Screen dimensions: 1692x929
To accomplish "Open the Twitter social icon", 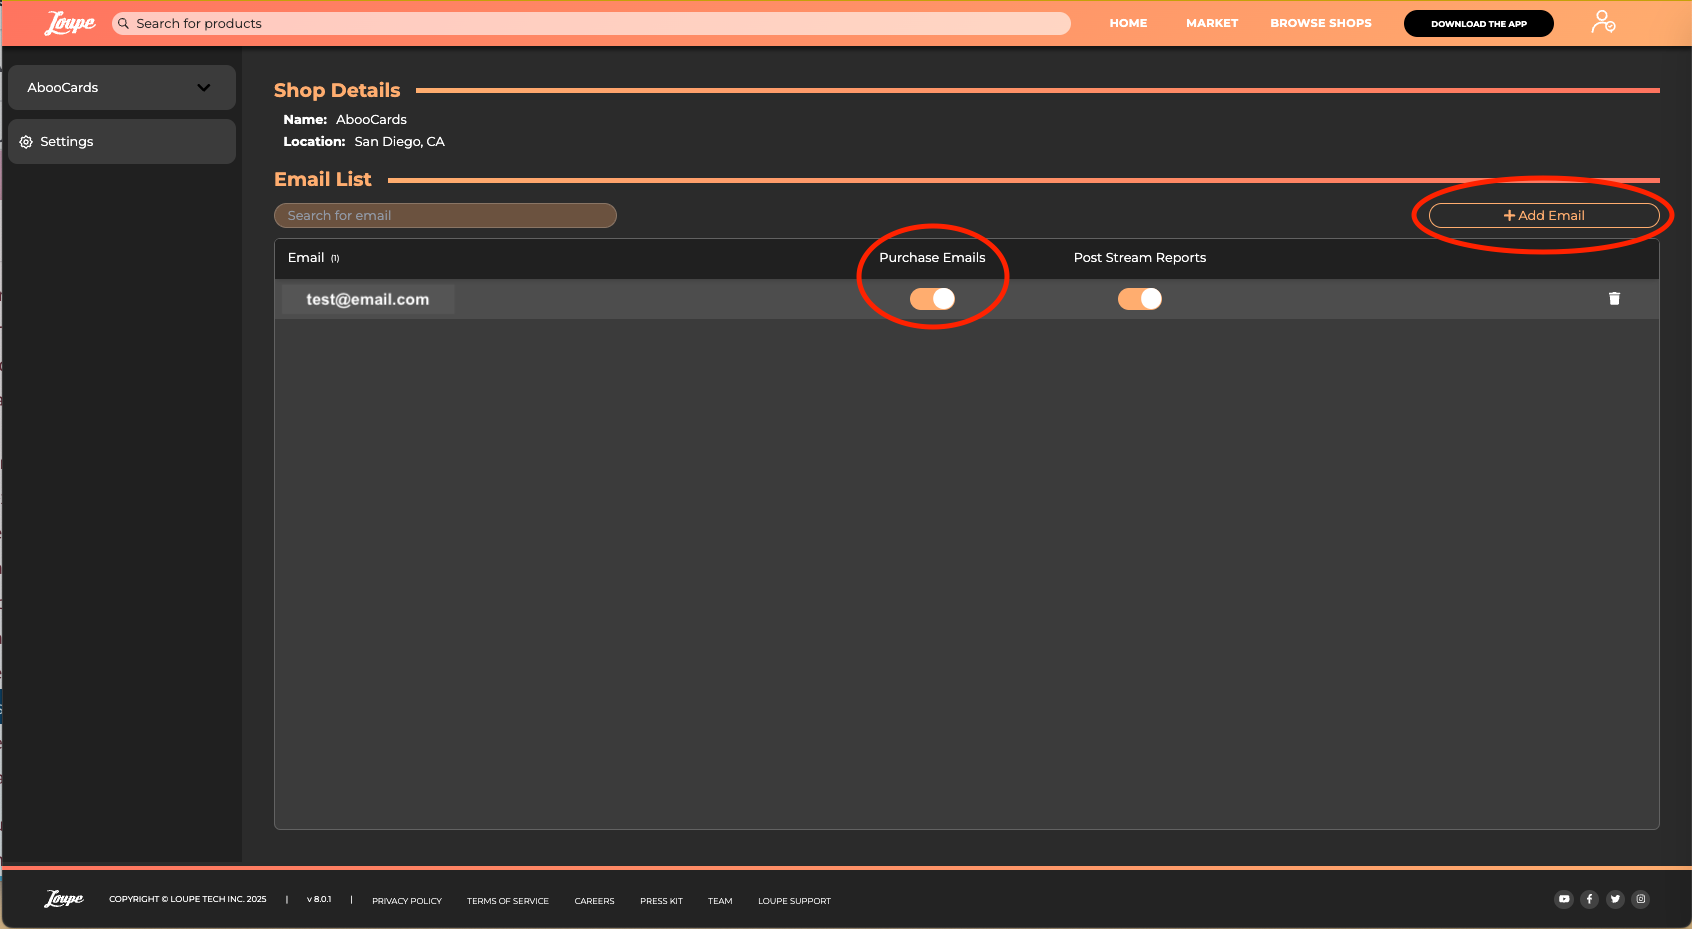I will (1615, 899).
